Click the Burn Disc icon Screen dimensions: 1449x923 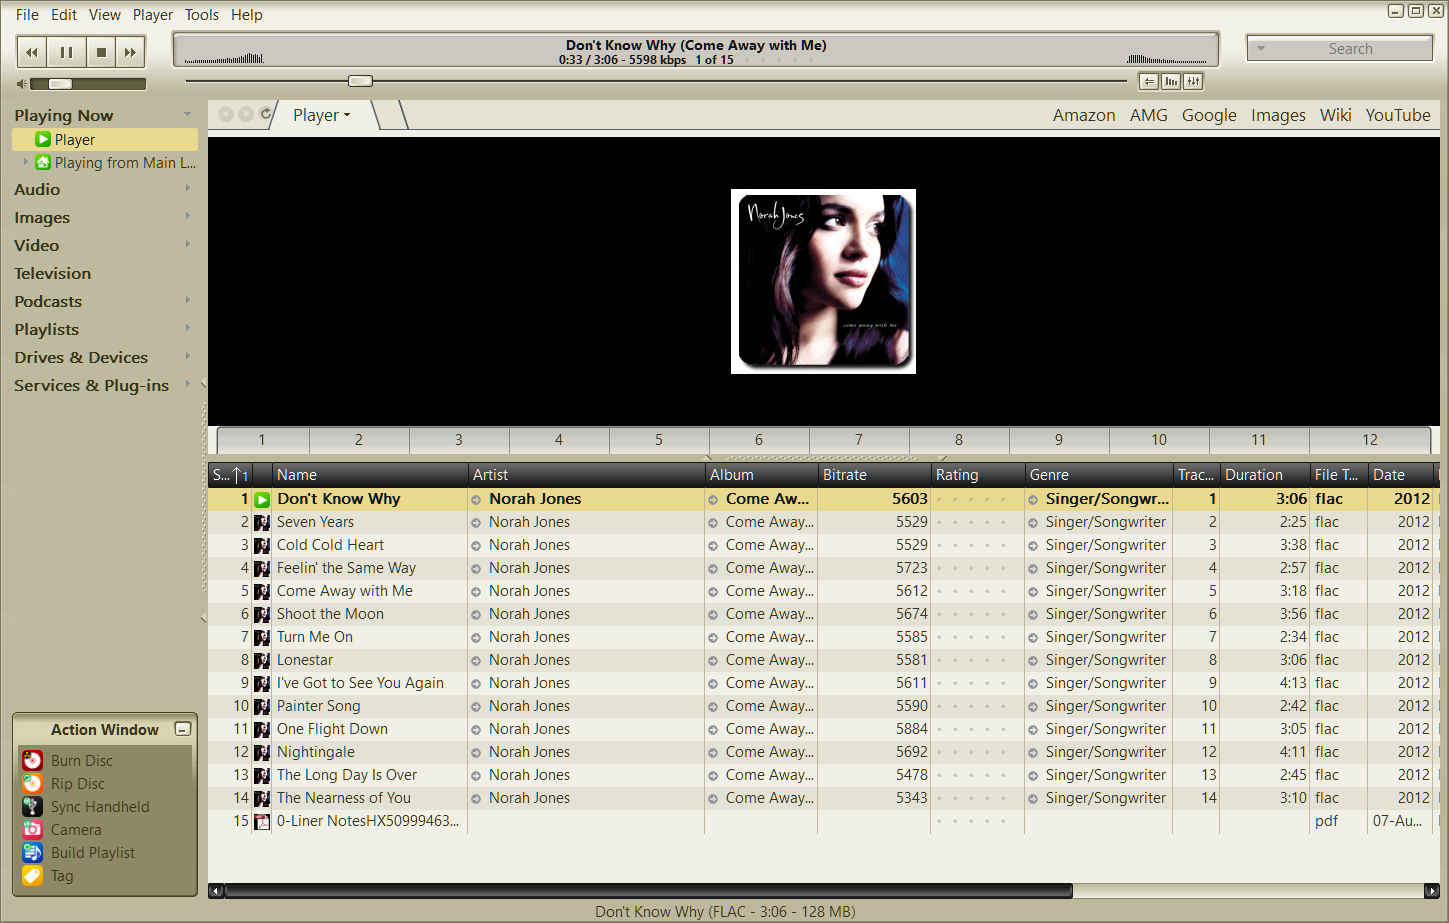coord(32,760)
